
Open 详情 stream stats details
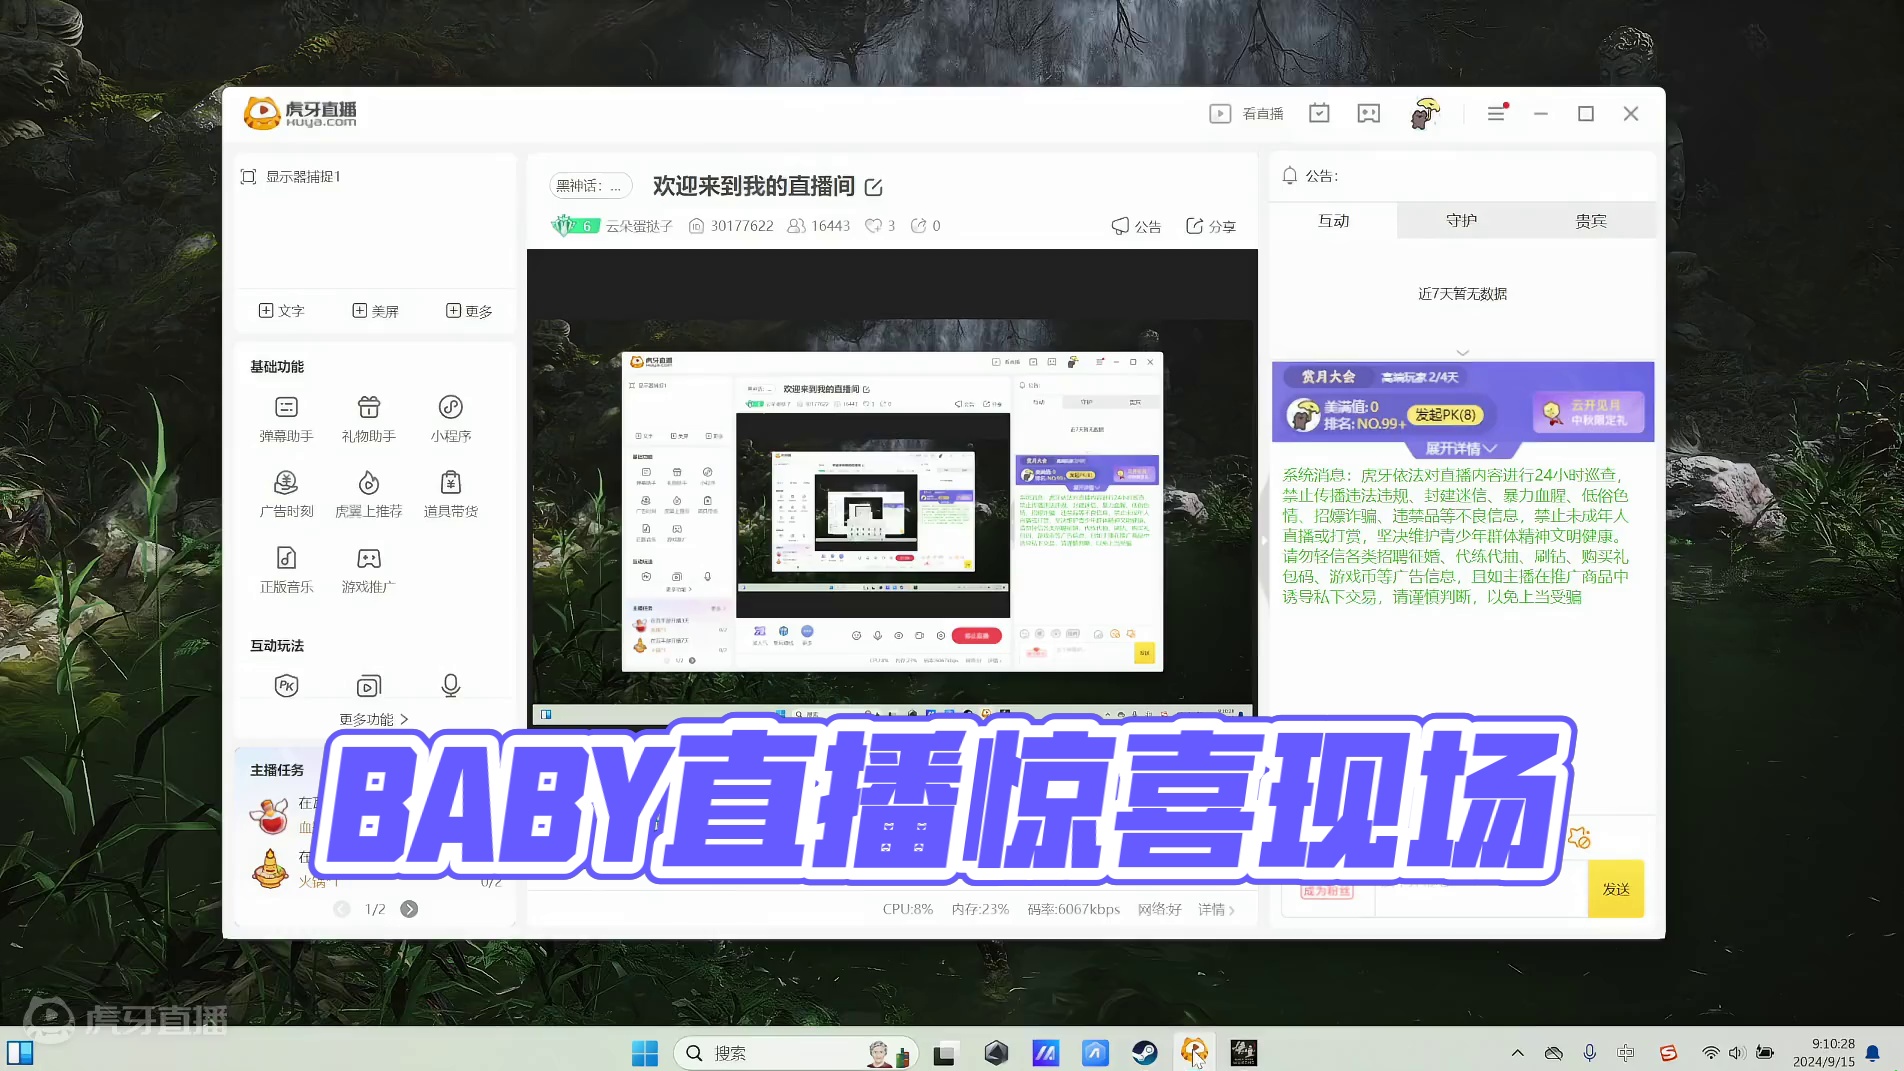coord(1216,909)
